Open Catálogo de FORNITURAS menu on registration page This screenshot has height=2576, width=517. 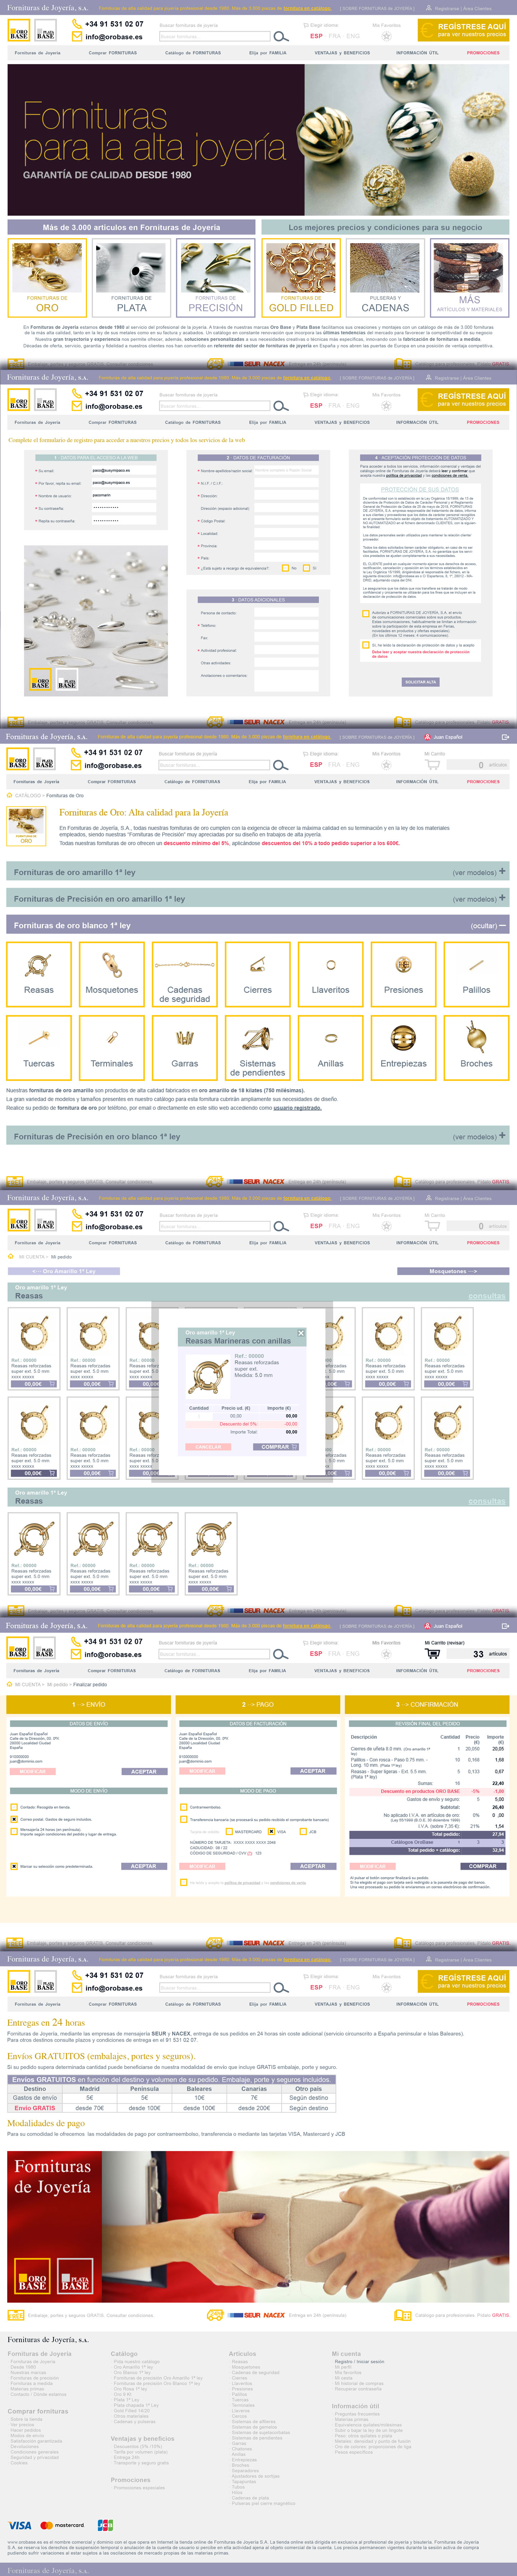(x=193, y=422)
